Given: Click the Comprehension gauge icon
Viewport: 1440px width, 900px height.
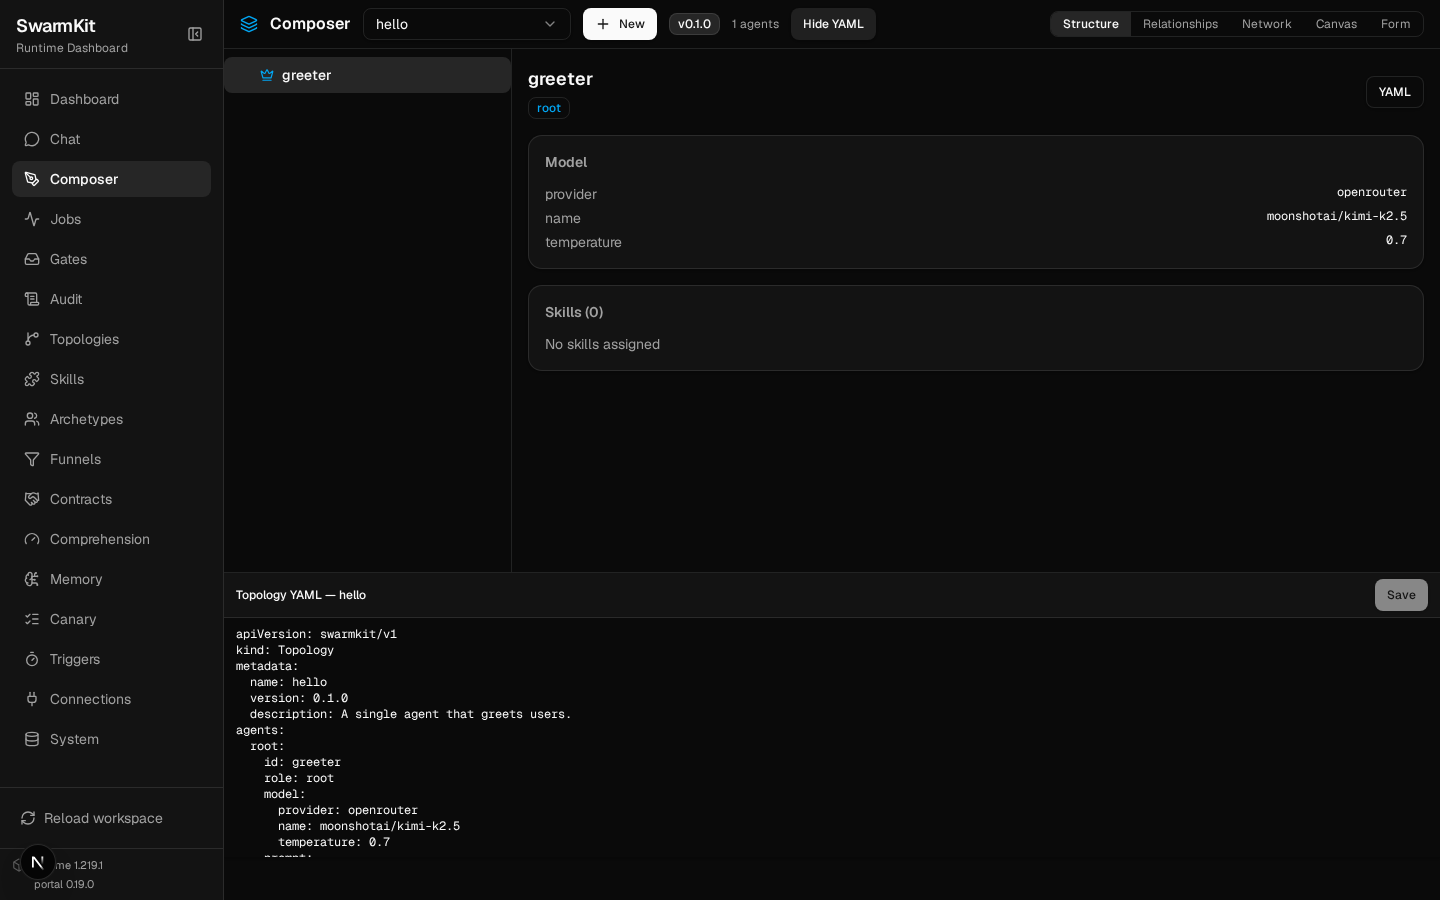Looking at the screenshot, I should pos(32,539).
